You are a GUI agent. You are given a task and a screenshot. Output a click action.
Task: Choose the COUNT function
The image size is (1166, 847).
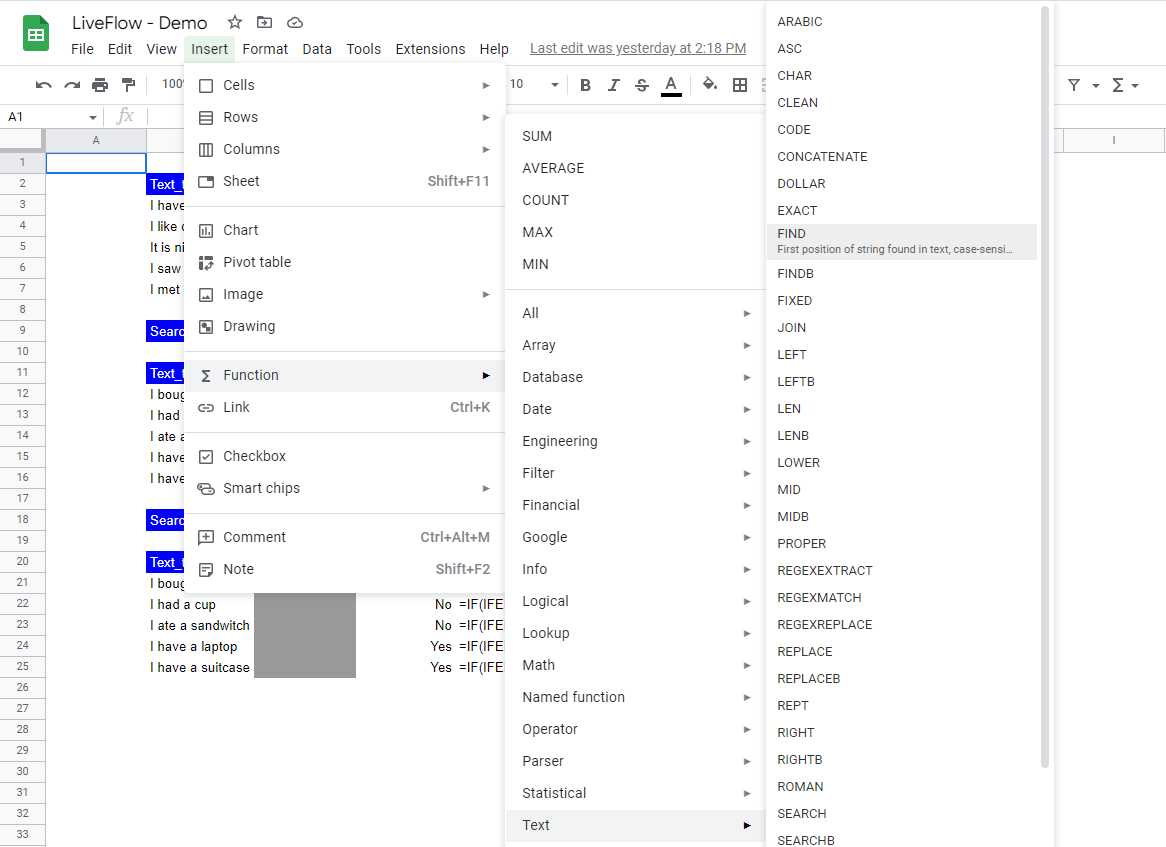point(636,201)
